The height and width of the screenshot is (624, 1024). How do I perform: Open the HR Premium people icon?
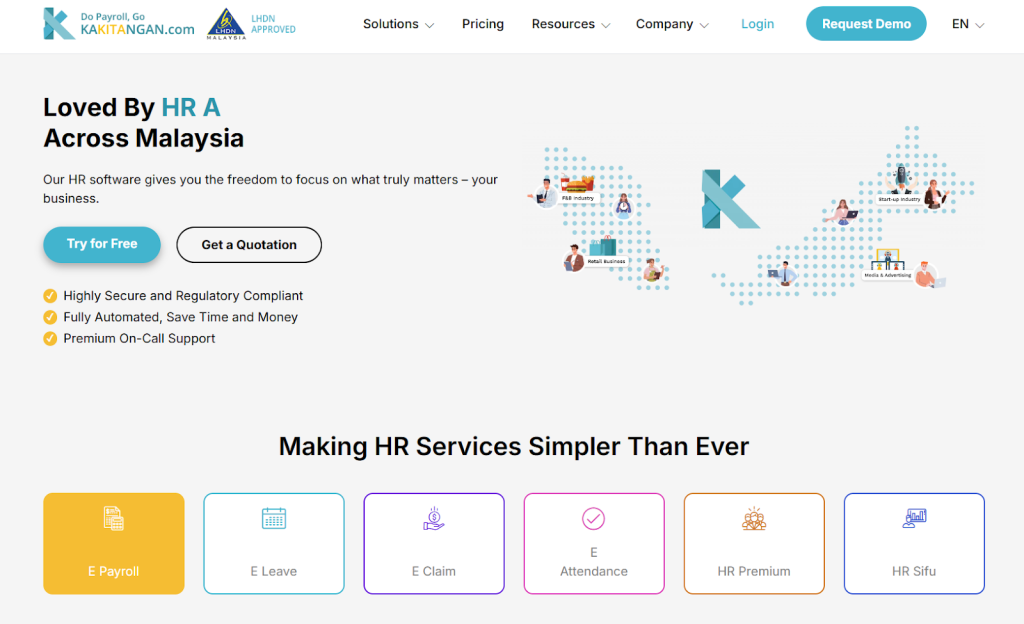pyautogui.click(x=754, y=518)
